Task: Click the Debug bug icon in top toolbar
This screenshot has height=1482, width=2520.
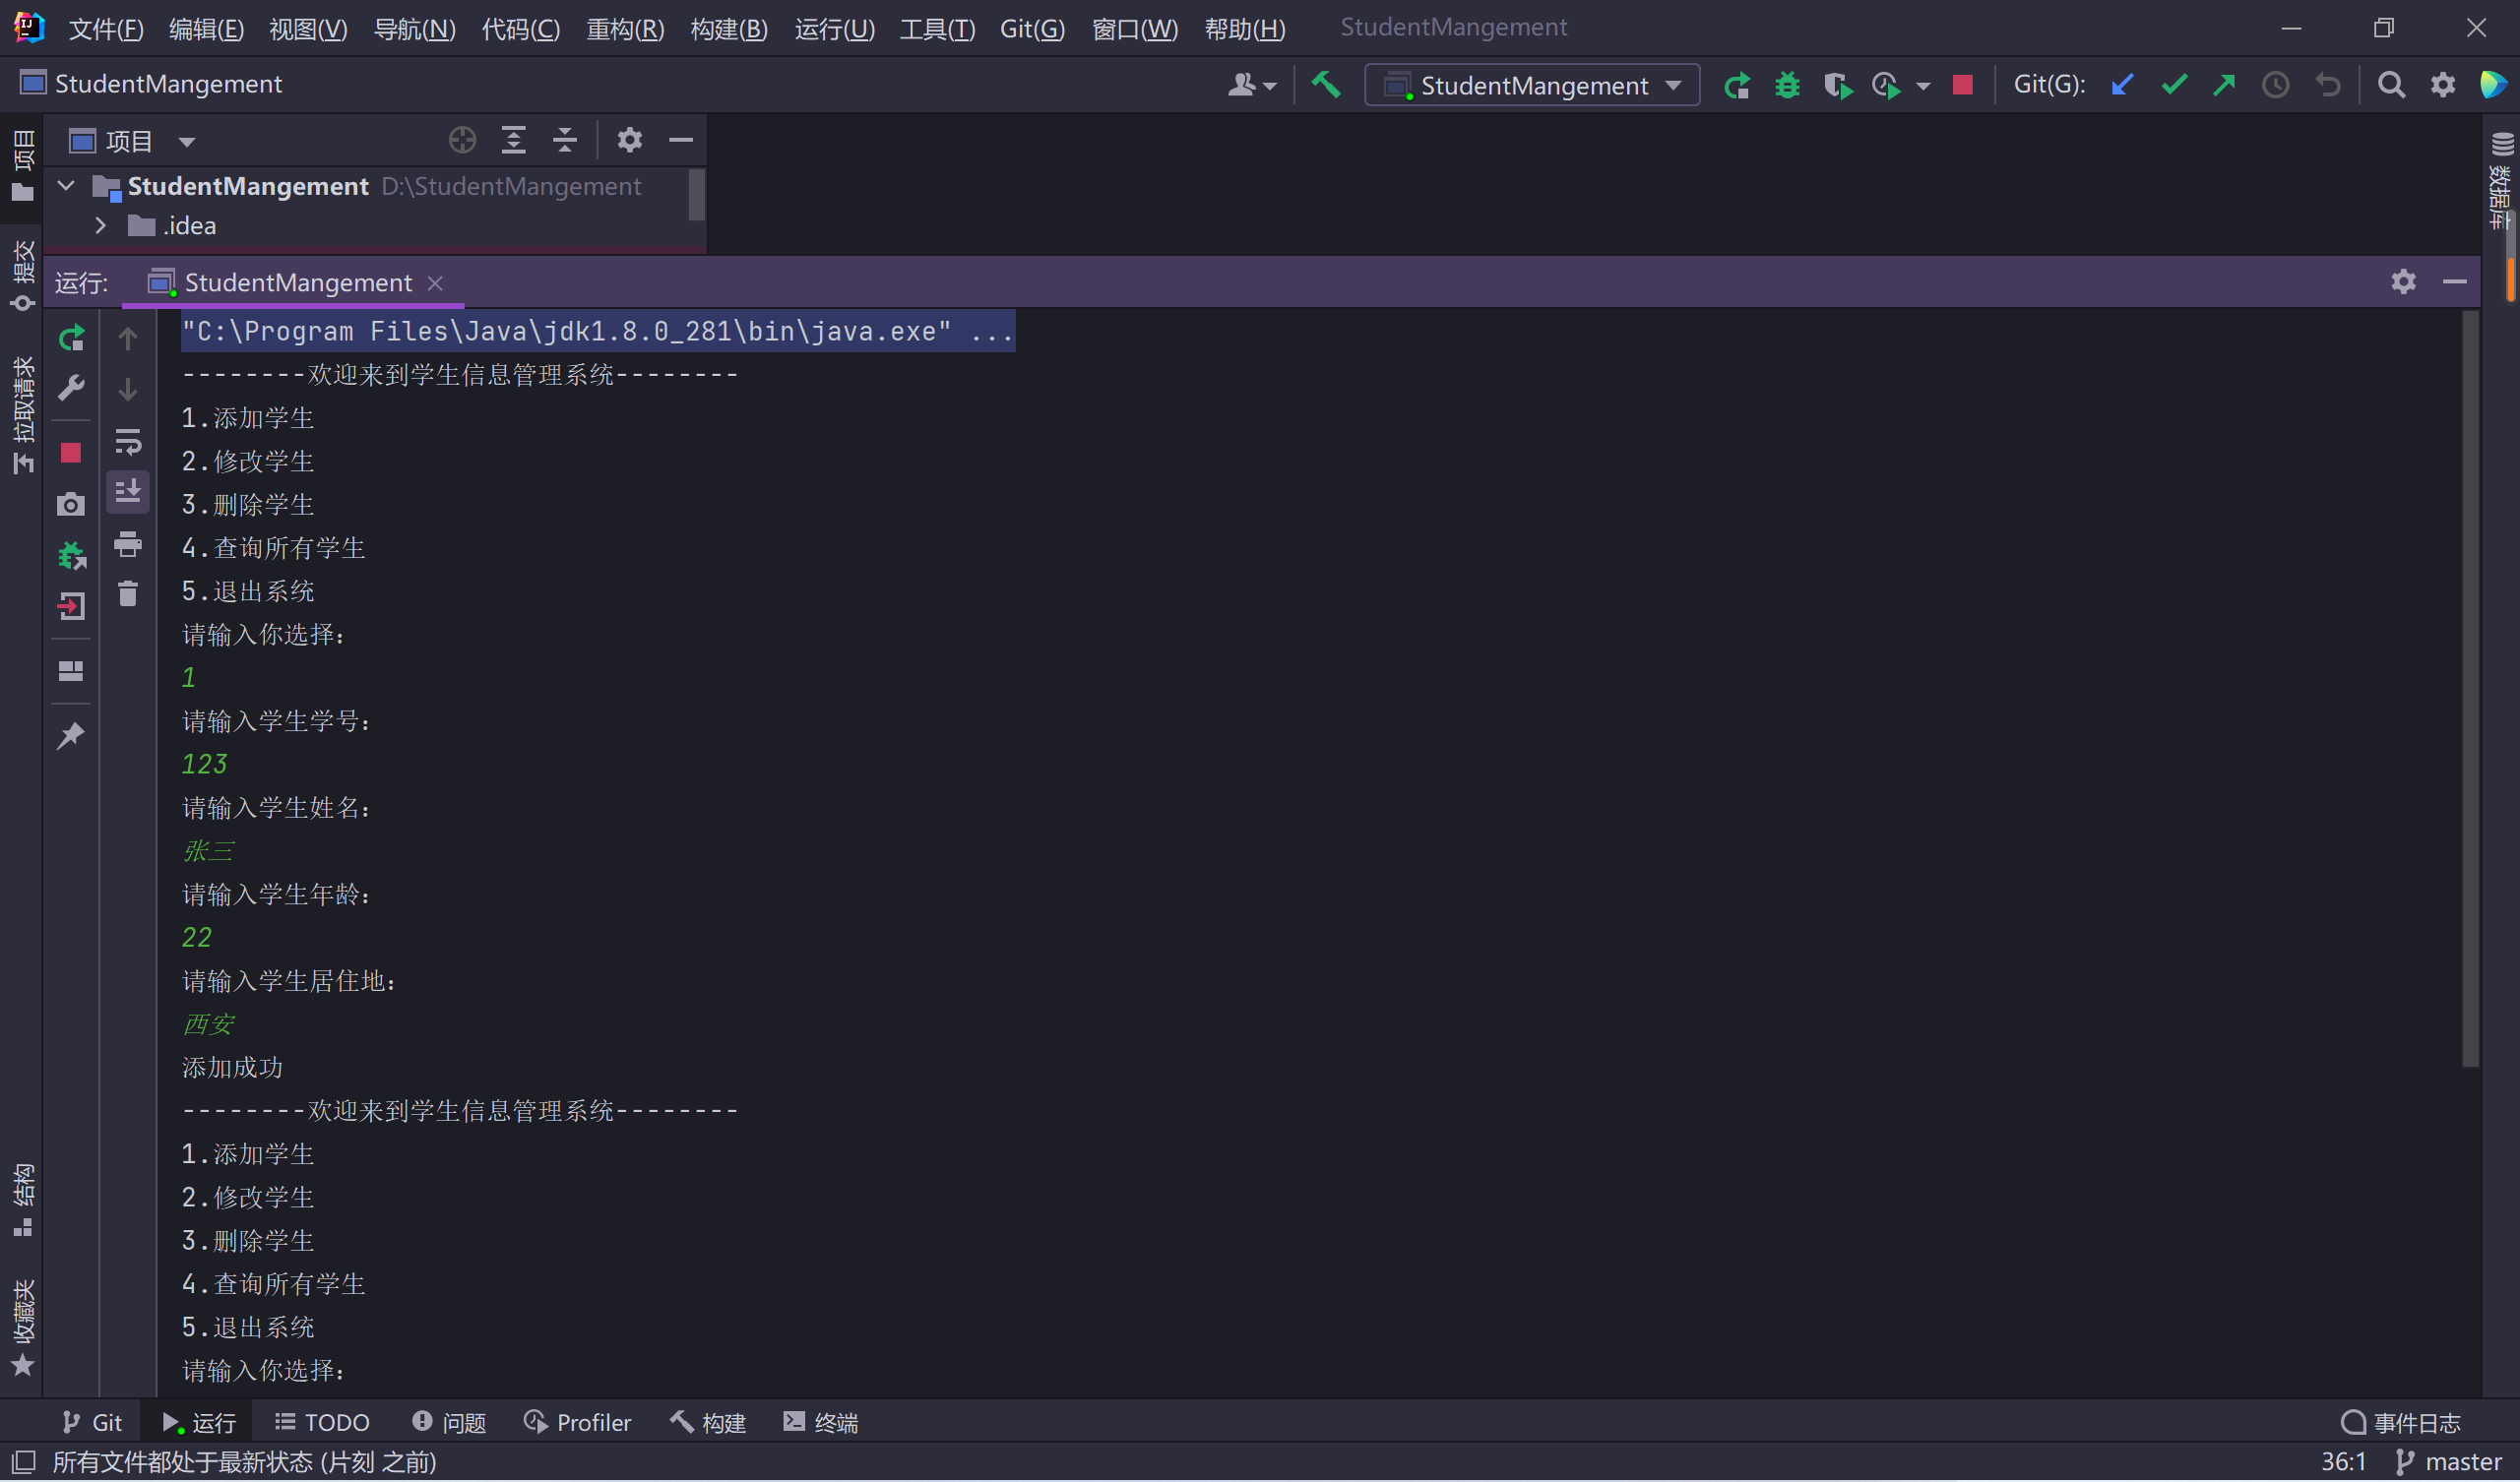Action: tap(1787, 86)
